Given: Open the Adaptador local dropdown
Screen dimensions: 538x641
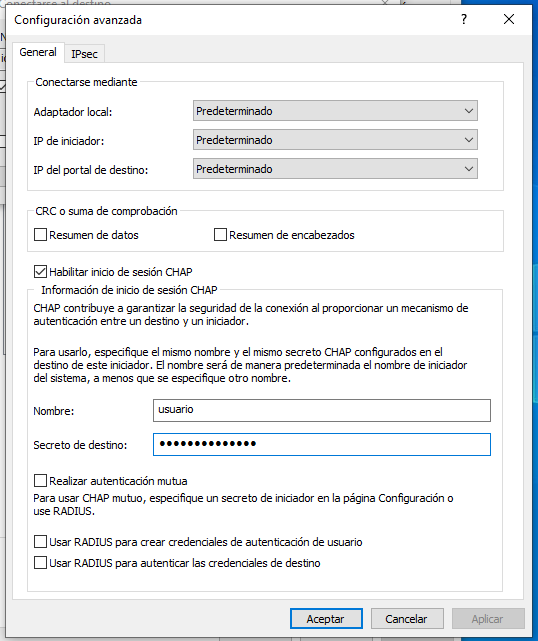Looking at the screenshot, I should [x=335, y=111].
